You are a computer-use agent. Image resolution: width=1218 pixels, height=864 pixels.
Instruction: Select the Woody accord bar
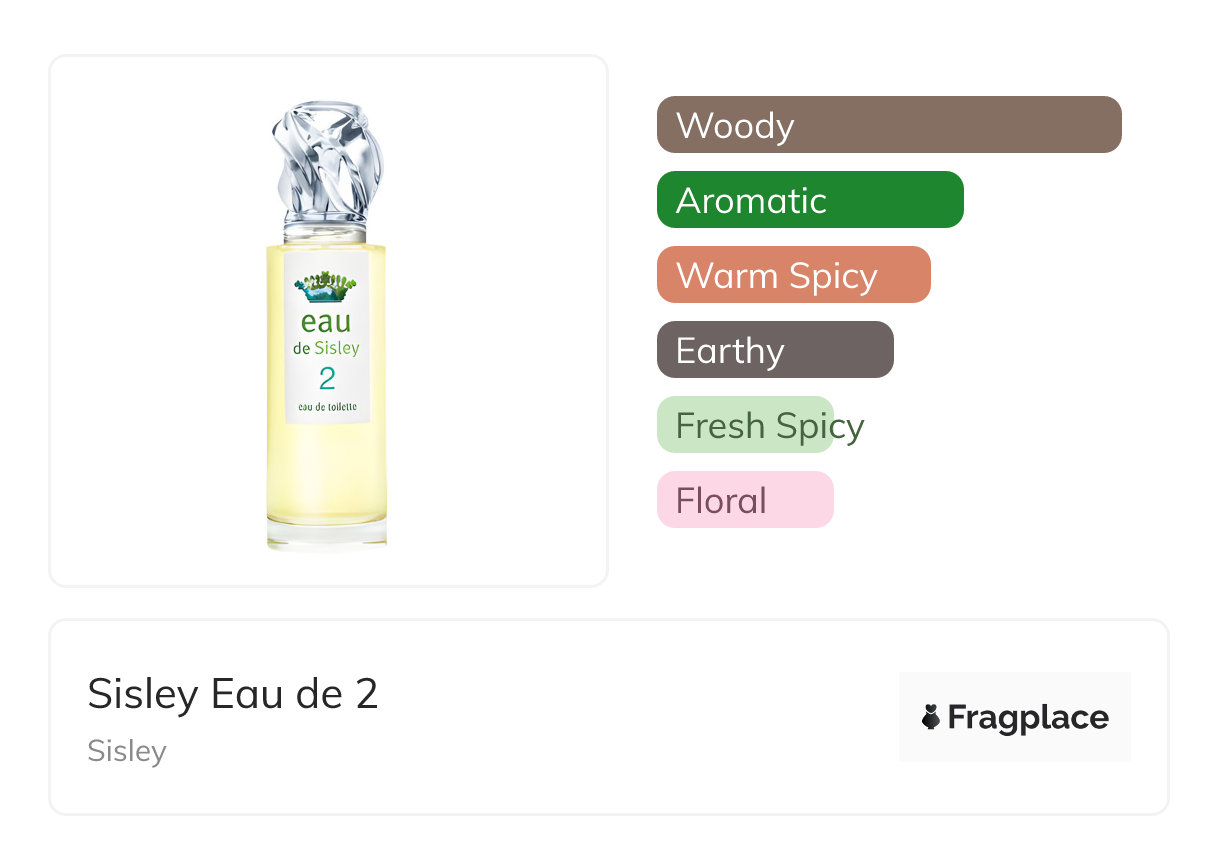[888, 125]
